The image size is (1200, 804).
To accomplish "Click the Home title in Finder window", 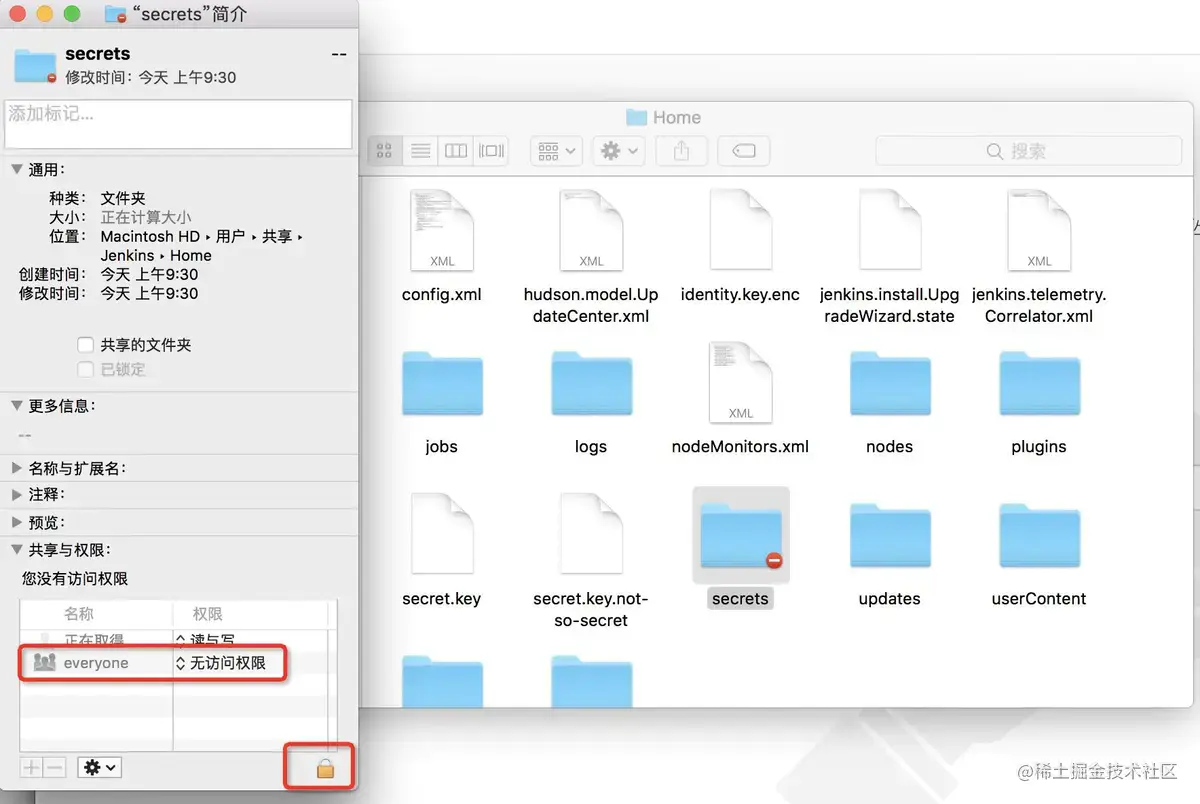I will point(677,117).
